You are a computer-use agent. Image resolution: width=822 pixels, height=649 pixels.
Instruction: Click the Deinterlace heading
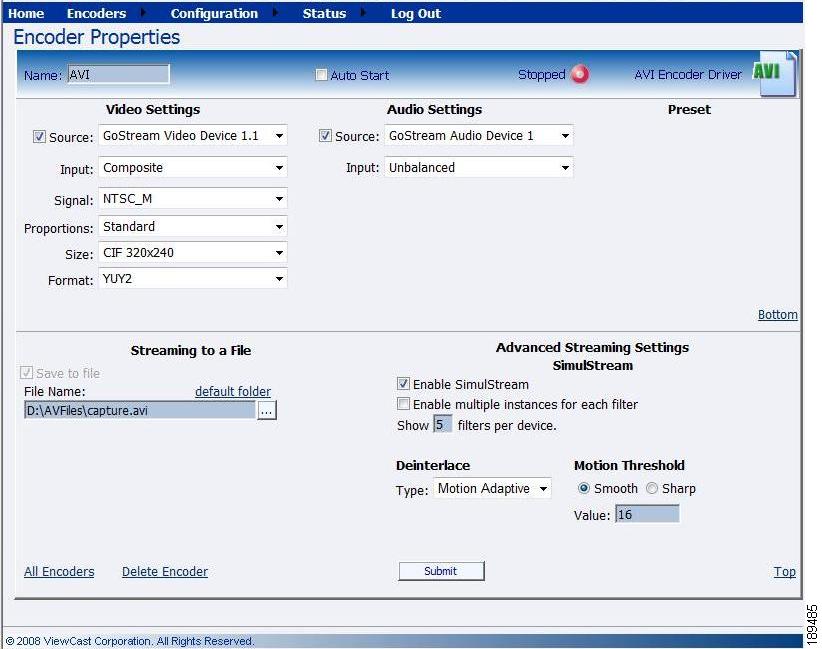pos(432,466)
